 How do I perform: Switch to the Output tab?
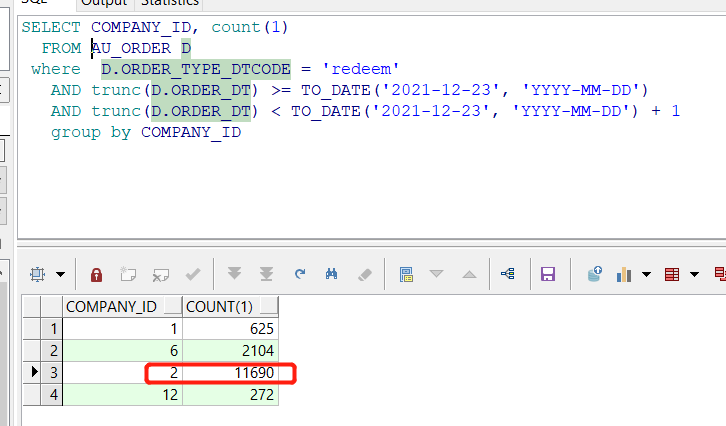pyautogui.click(x=104, y=3)
